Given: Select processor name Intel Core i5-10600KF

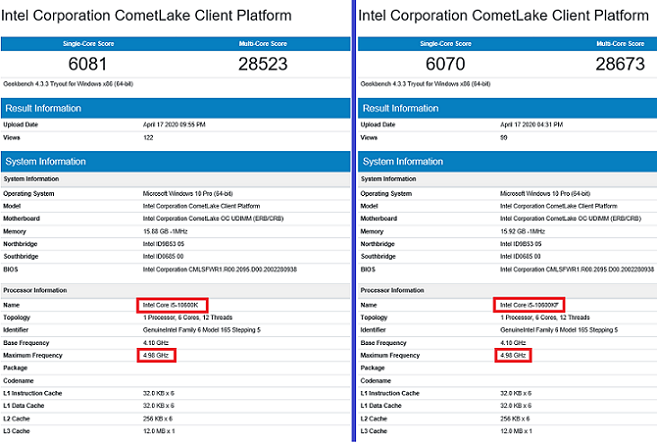Looking at the screenshot, I should click(x=529, y=305).
